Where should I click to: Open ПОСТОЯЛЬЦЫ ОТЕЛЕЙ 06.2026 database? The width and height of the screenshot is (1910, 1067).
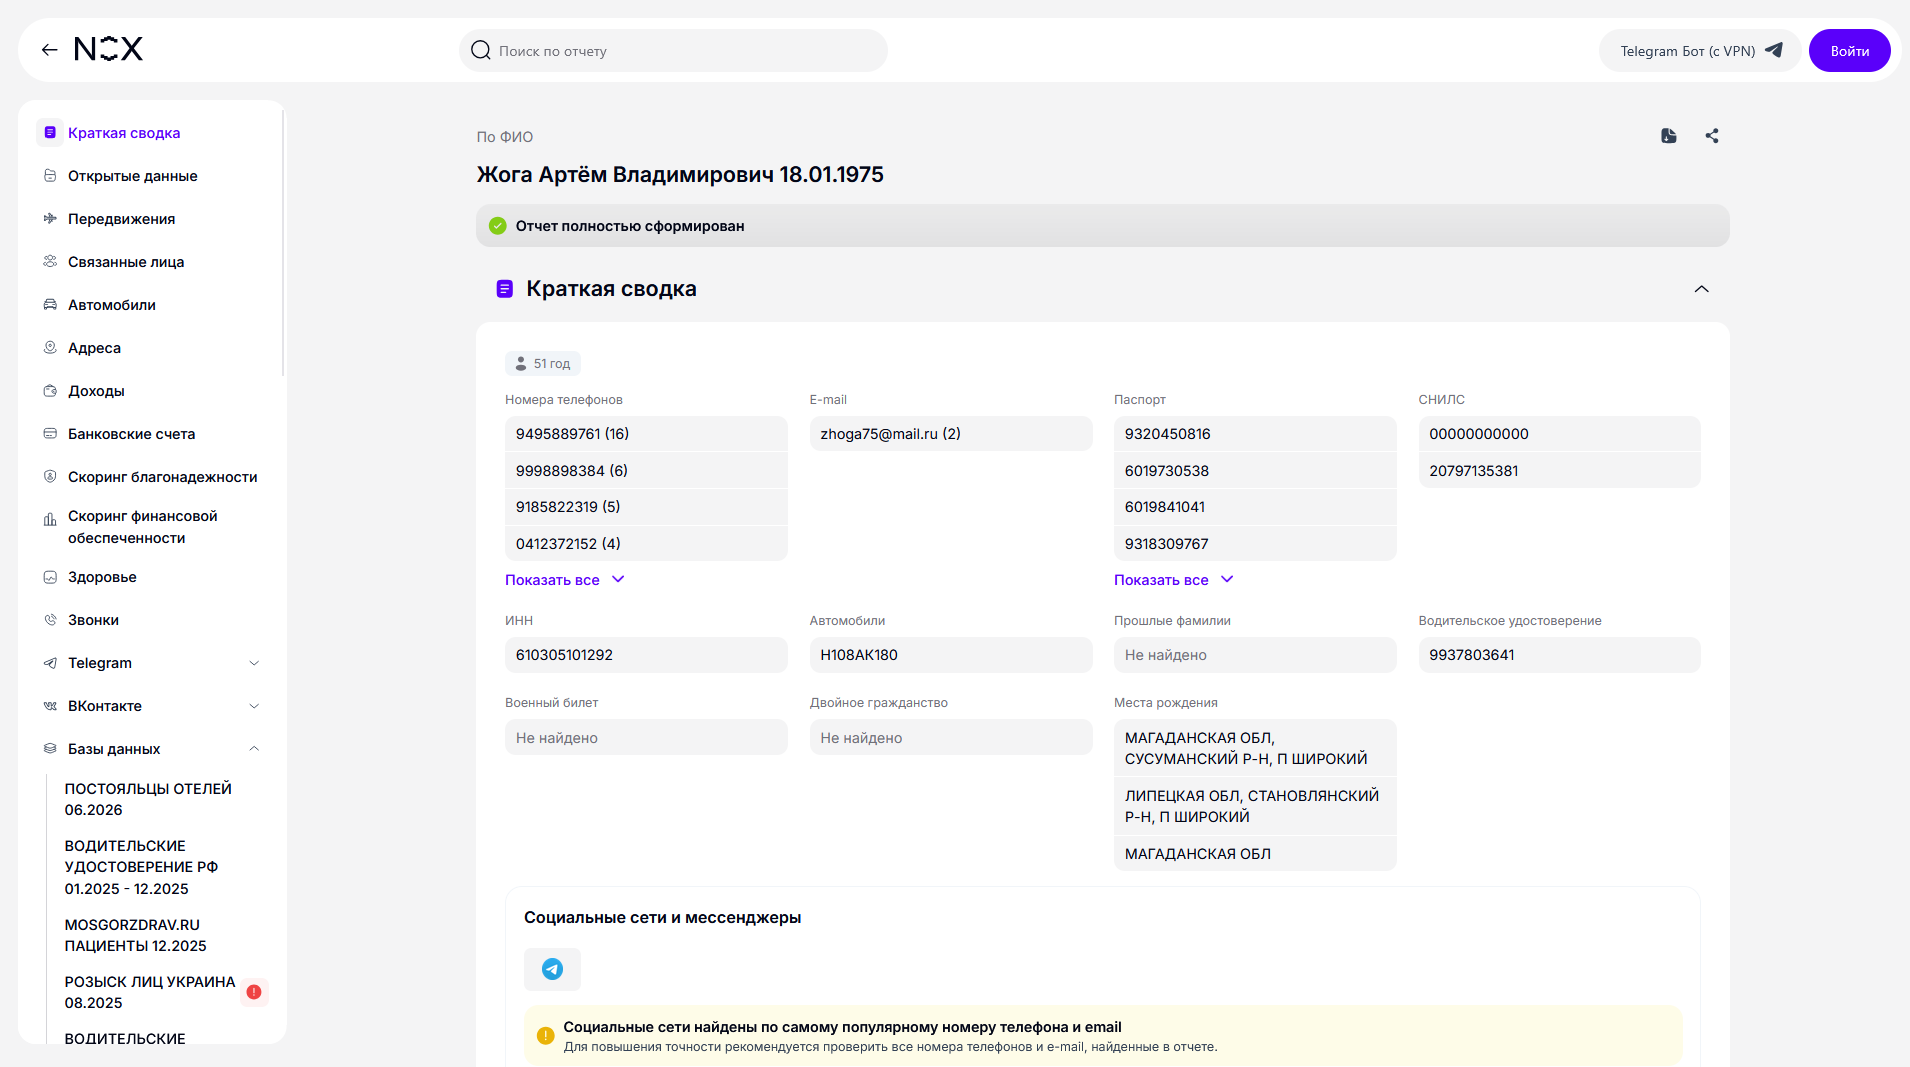coord(148,800)
